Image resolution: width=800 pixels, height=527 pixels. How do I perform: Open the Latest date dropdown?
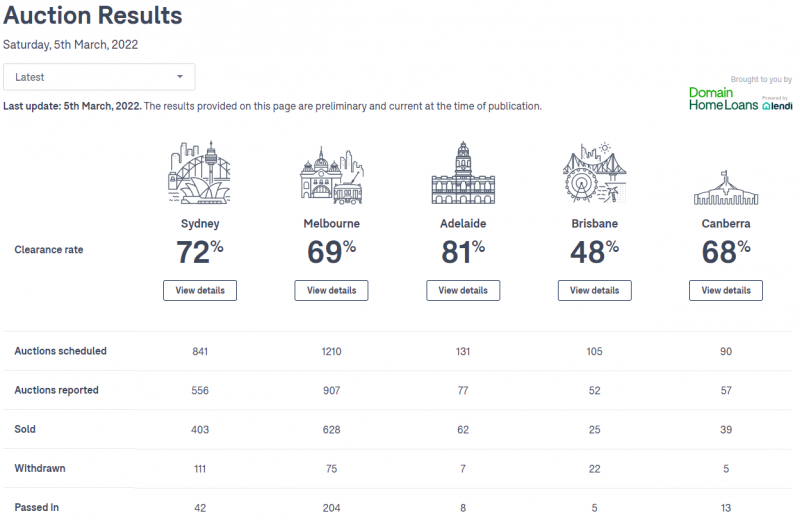(x=99, y=77)
